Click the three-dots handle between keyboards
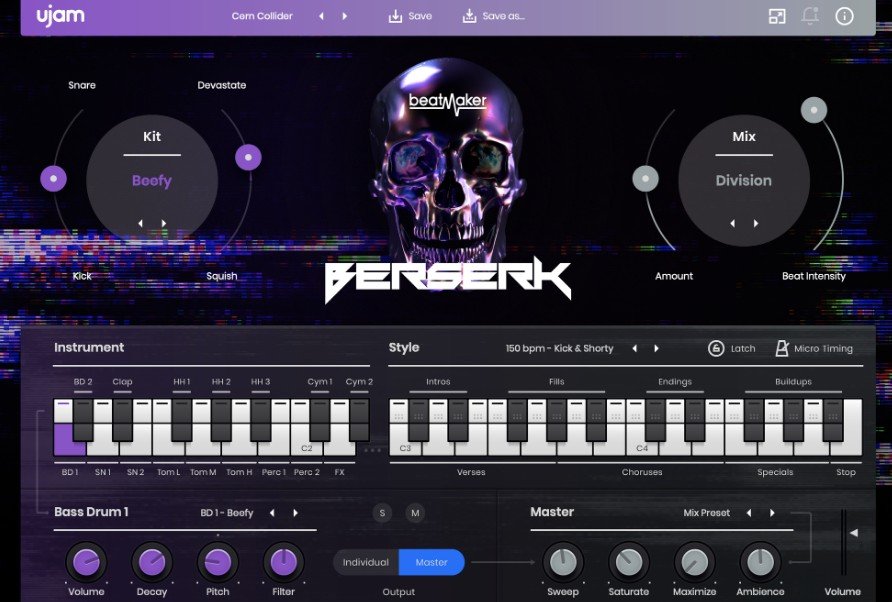Image resolution: width=892 pixels, height=602 pixels. 373,450
